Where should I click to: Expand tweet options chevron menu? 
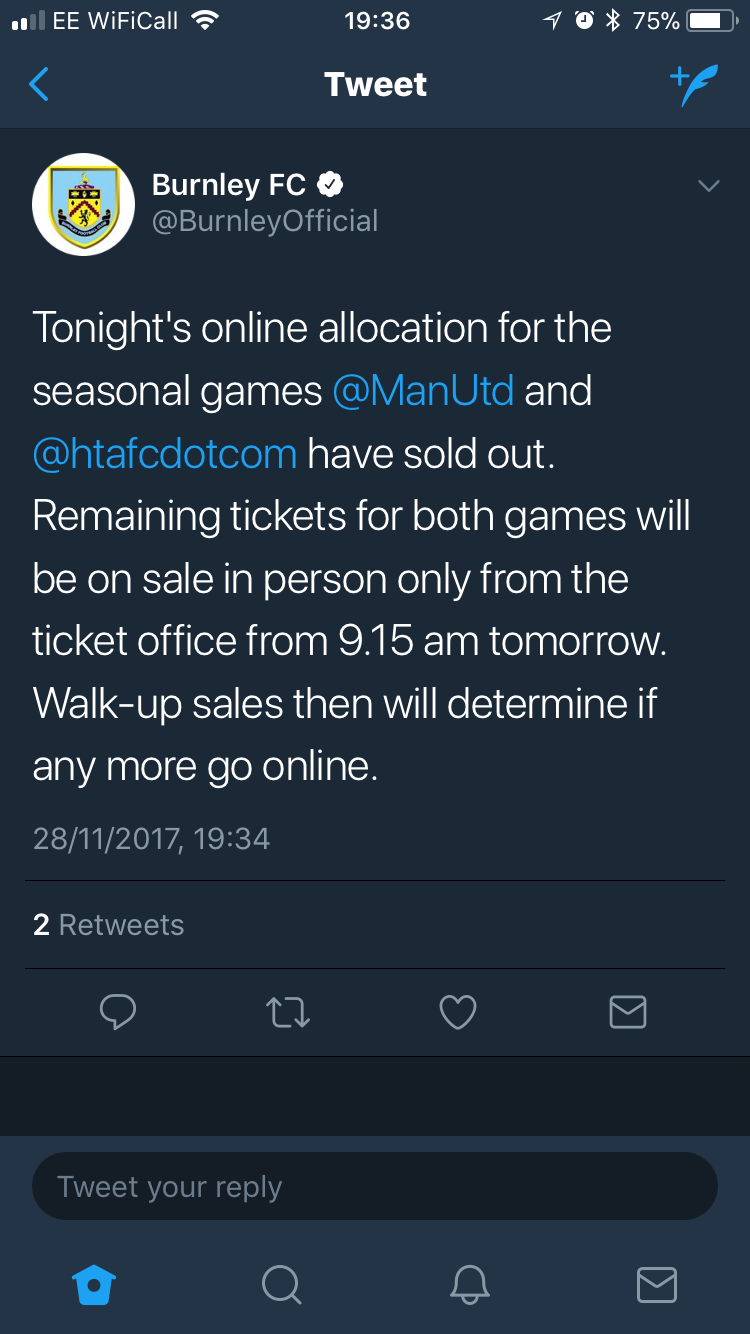pos(708,186)
